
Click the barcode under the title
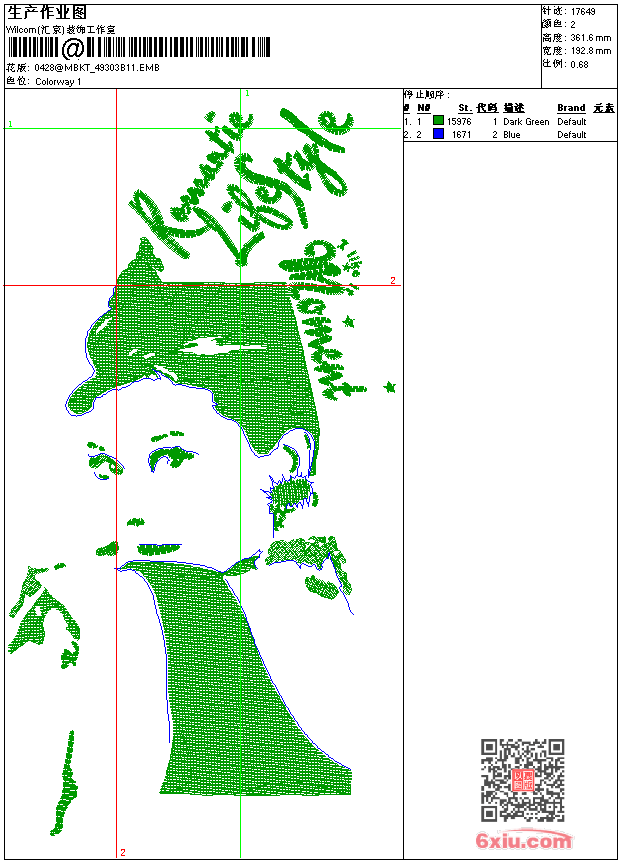(x=139, y=48)
